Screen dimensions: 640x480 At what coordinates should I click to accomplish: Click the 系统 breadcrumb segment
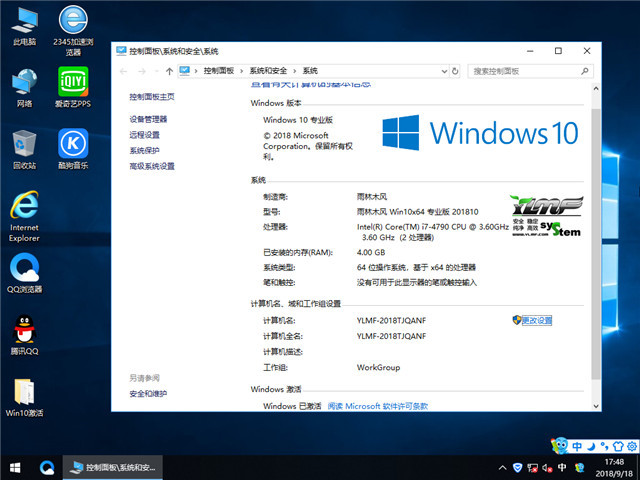click(310, 71)
